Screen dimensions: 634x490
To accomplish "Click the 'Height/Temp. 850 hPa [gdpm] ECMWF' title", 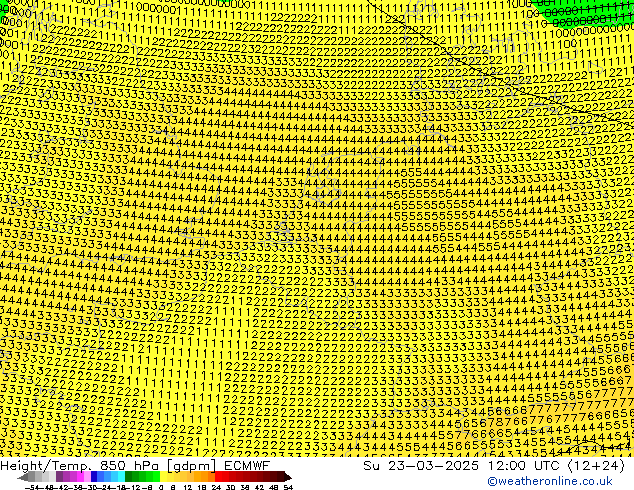I will [x=135, y=466].
